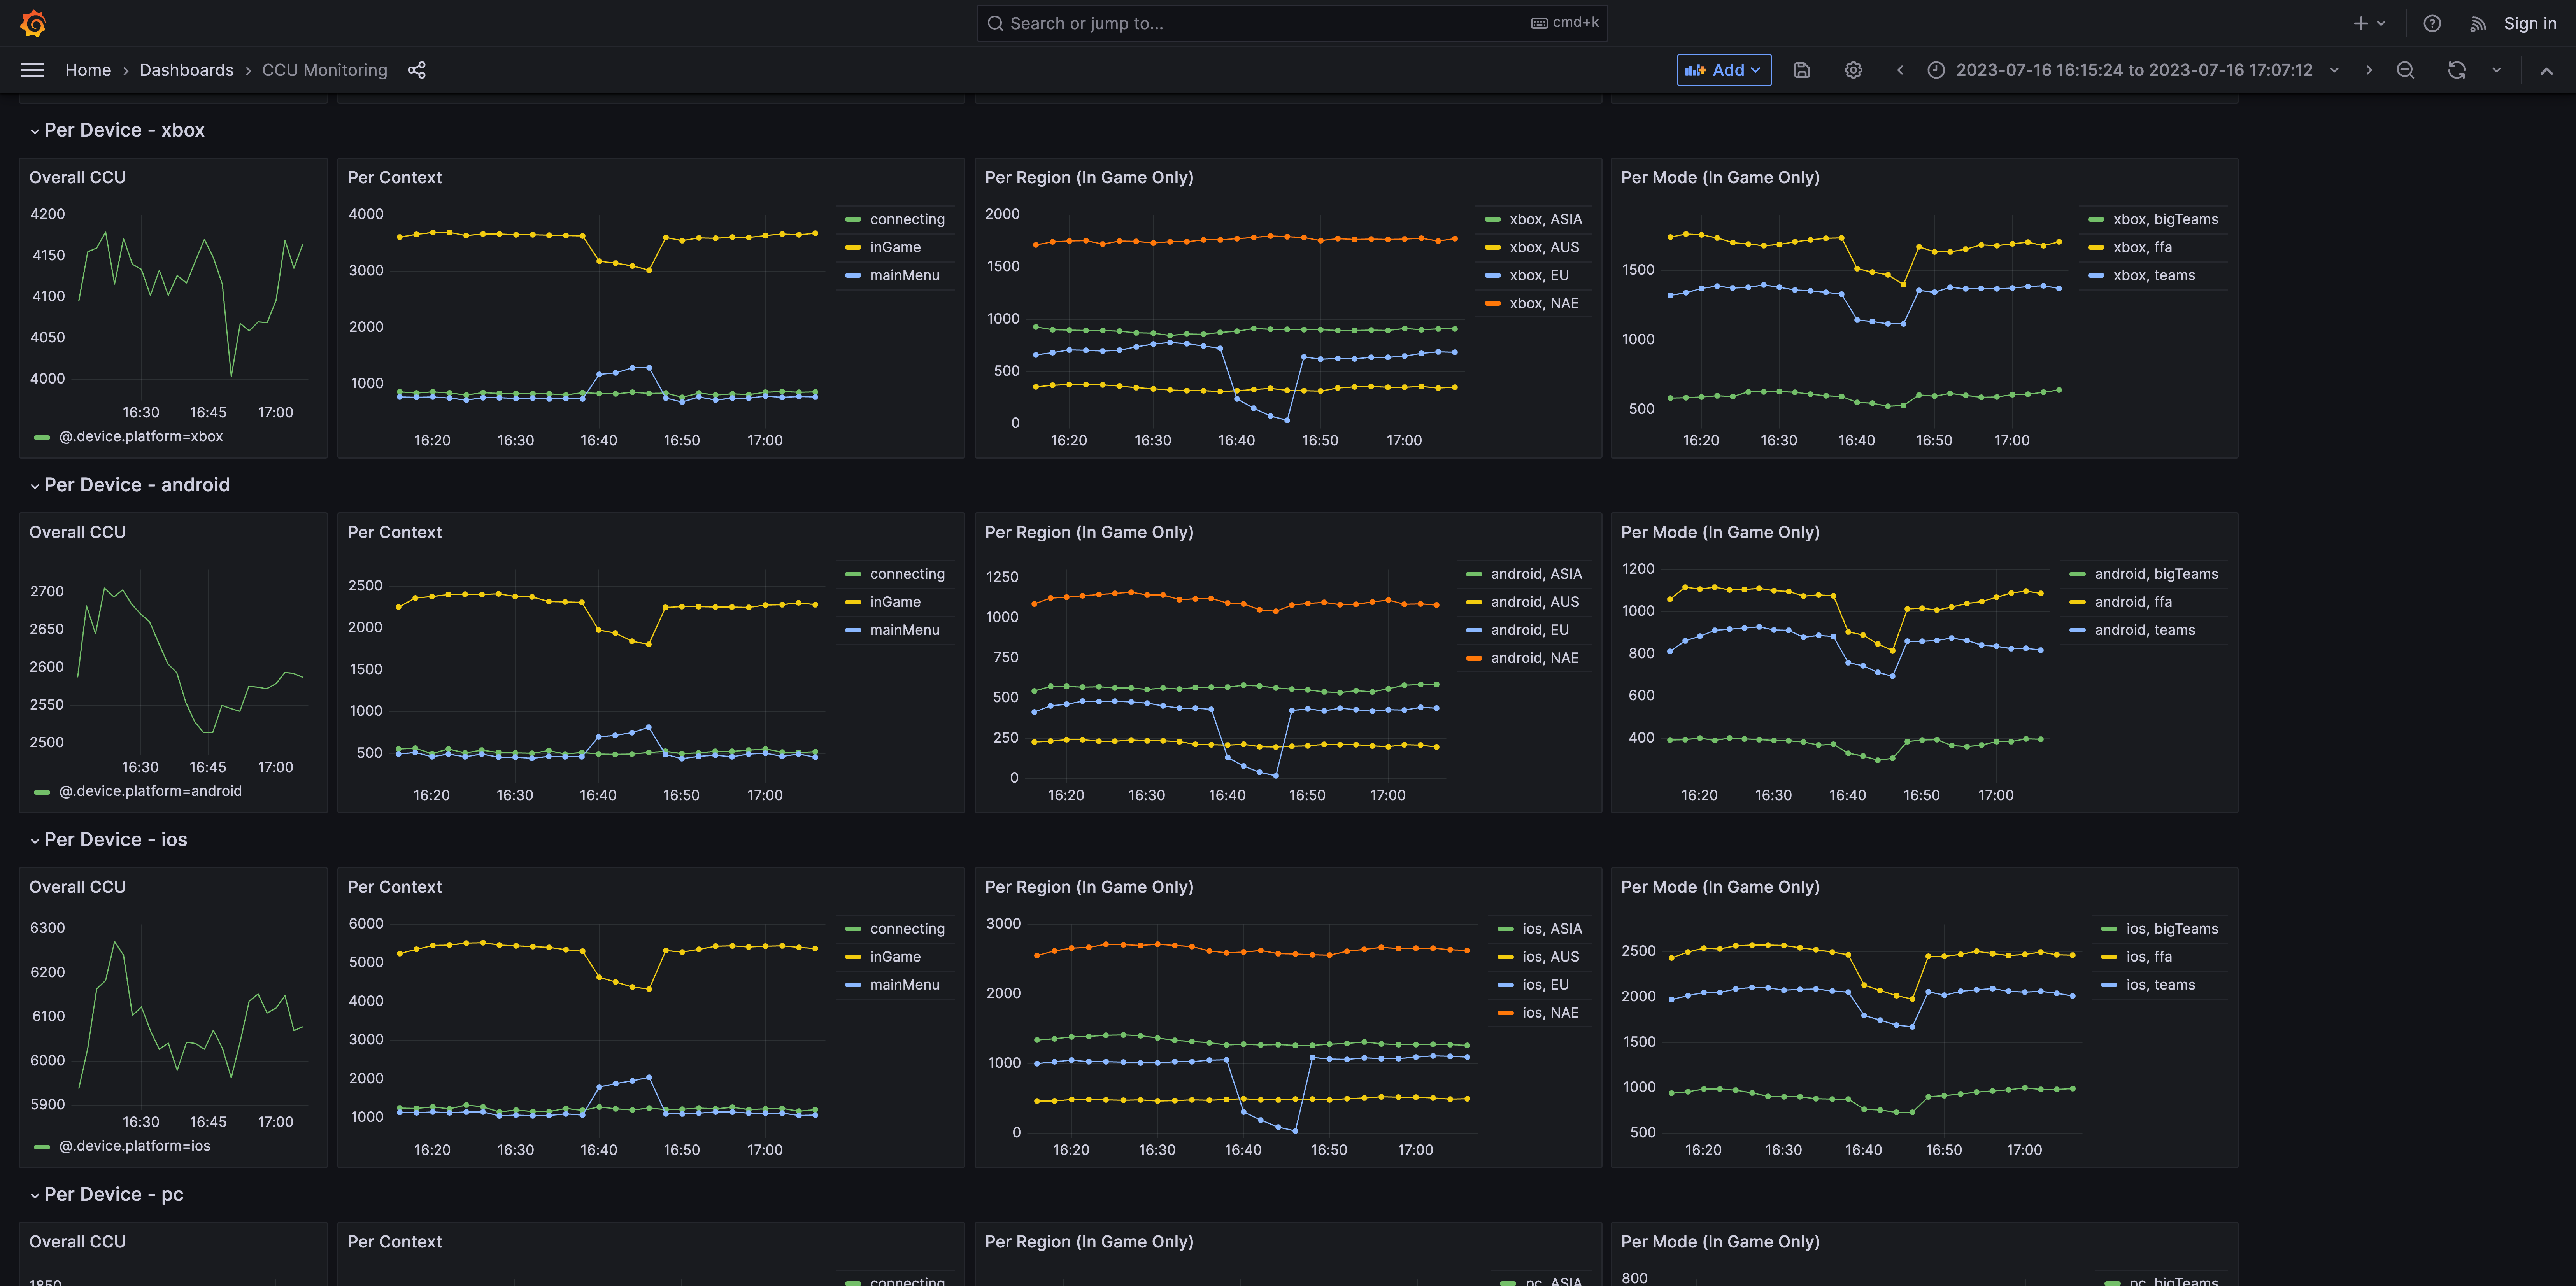The height and width of the screenshot is (1286, 2576).
Task: Toggle xbox, NAE series in legend
Action: 1543,303
